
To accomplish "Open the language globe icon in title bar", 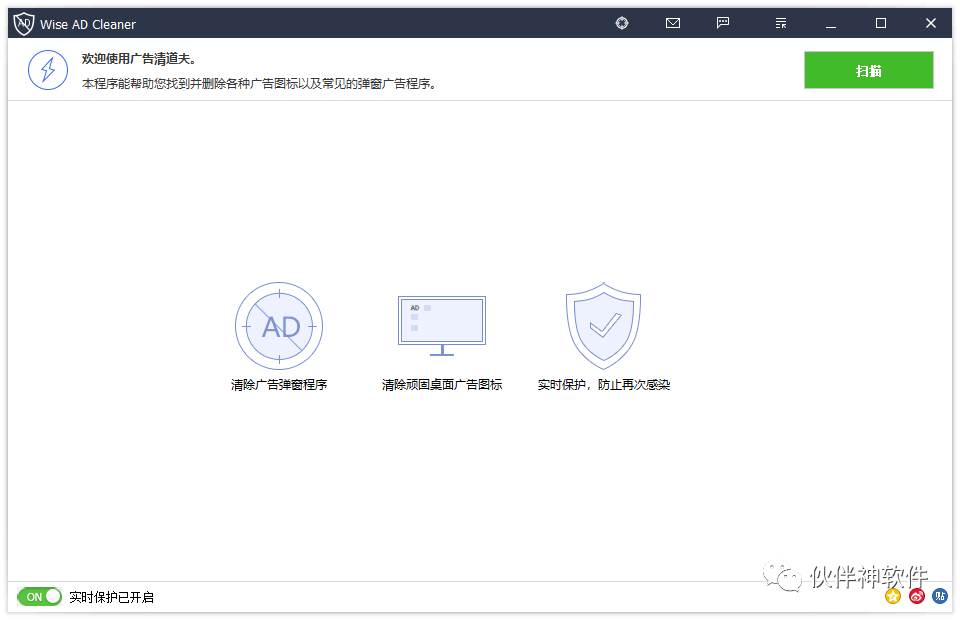I will point(622,22).
